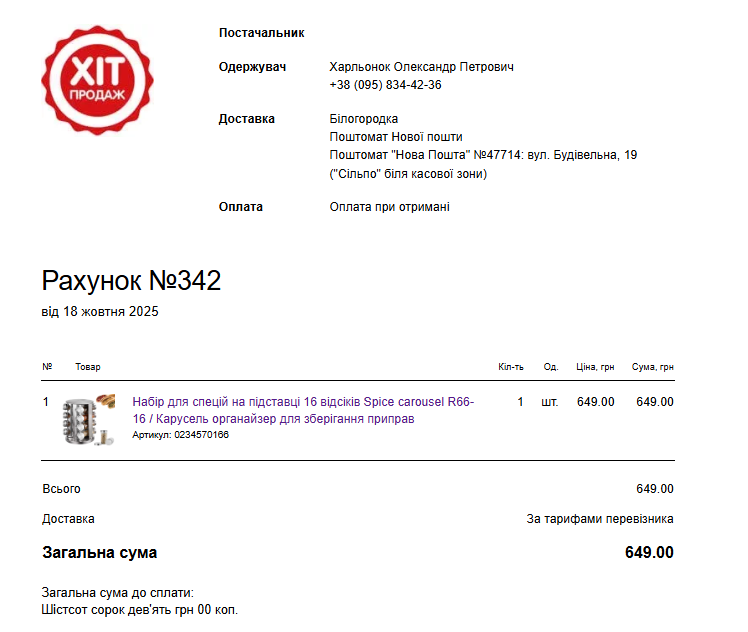Click the Оплата при отриманні text

[x=389, y=207]
